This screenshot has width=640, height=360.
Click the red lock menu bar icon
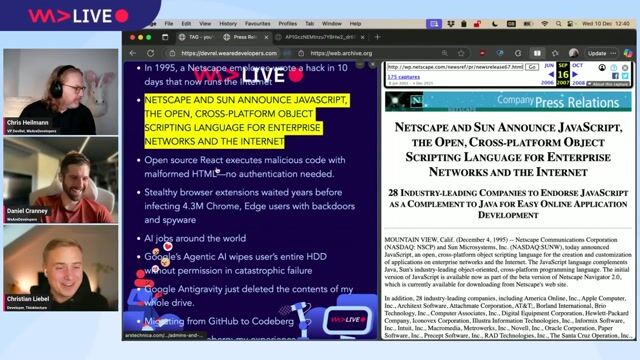tap(477, 24)
